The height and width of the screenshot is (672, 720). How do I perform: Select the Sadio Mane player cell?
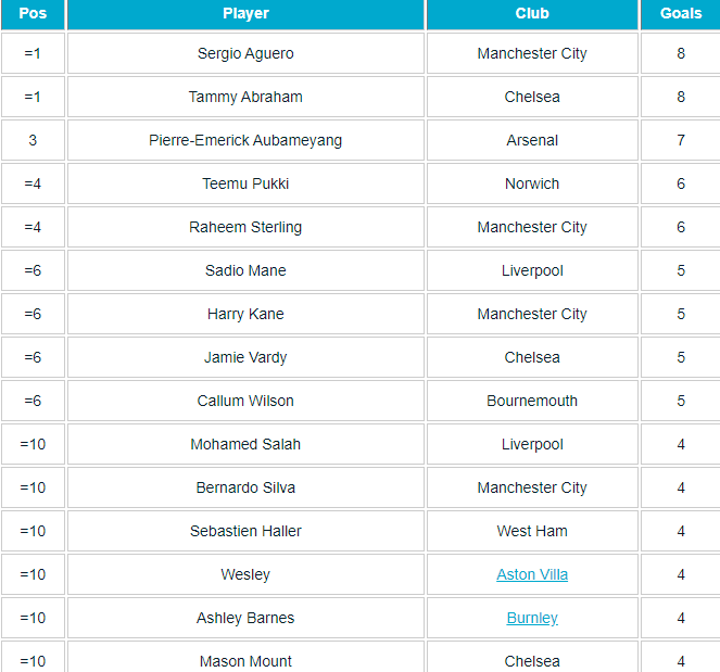click(246, 271)
